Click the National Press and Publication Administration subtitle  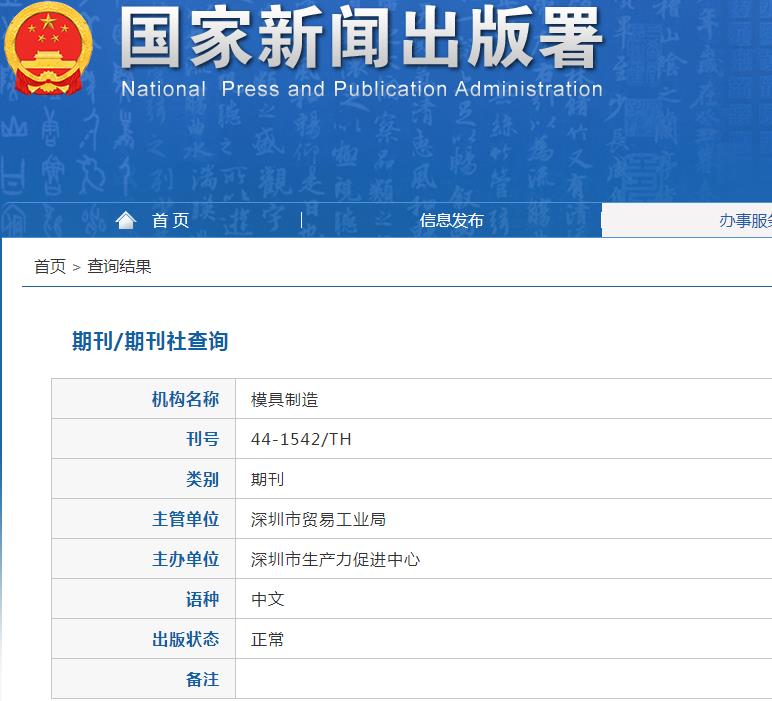pos(361,89)
